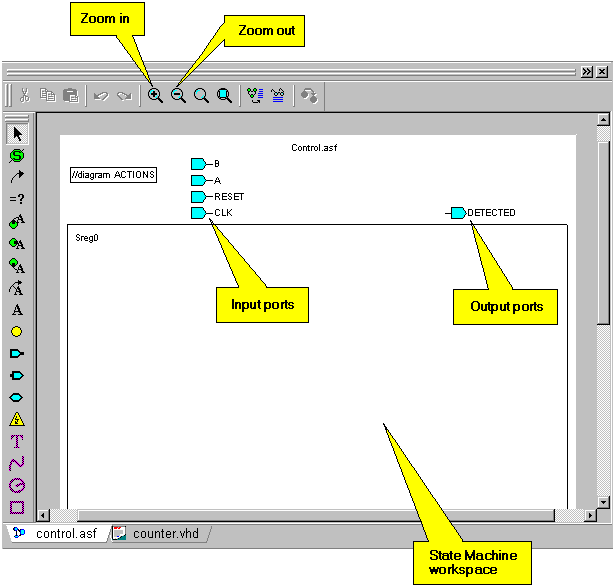Choose the magenta T text tool
616x588 pixels.
click(x=17, y=441)
